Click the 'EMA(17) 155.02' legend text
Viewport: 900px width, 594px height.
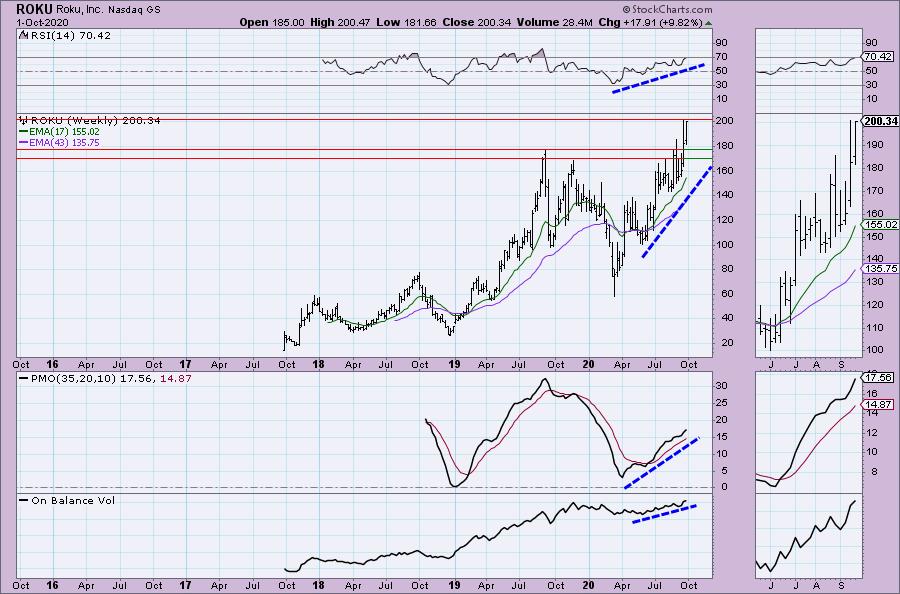(64, 131)
